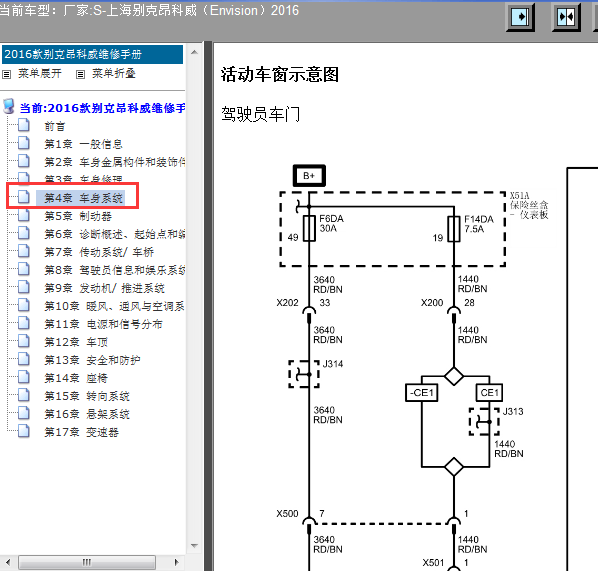Click the B+ power box in diagram
598x571 pixels.
309,176
